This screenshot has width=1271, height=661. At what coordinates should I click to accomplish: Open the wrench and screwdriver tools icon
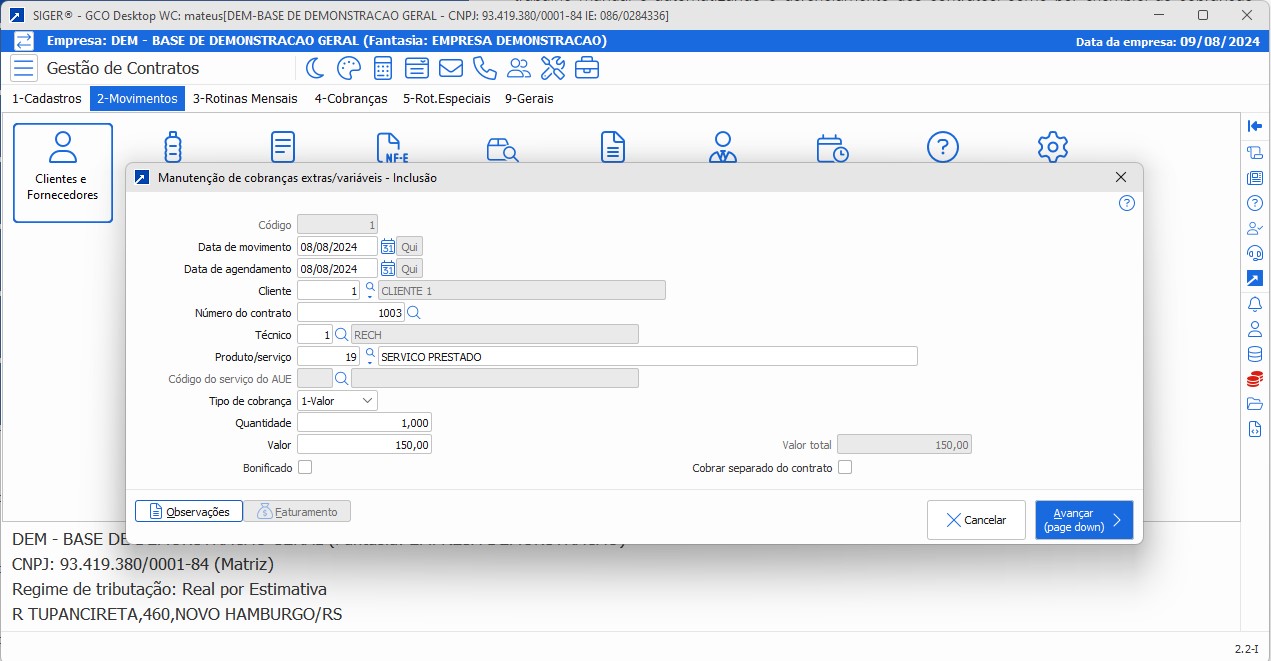click(552, 68)
